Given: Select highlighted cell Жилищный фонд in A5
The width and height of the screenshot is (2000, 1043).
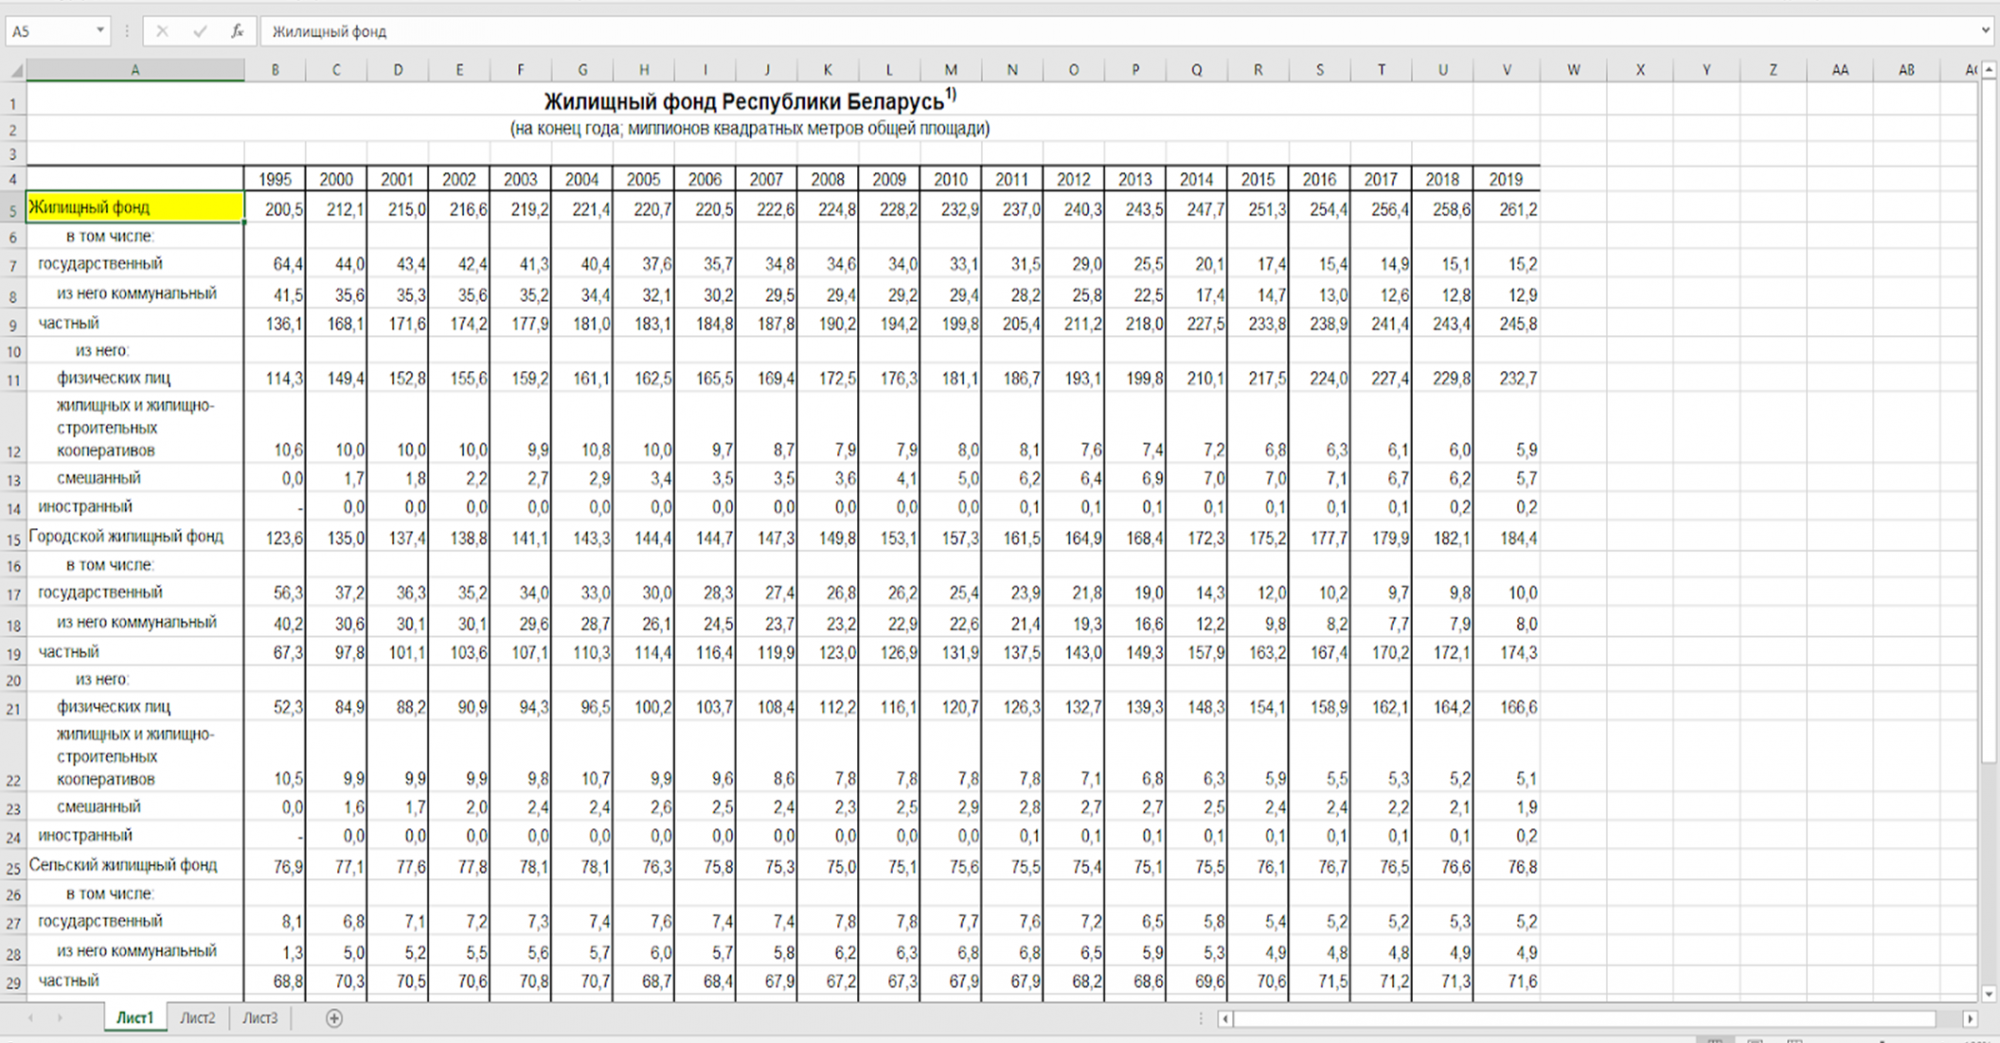Looking at the screenshot, I should coord(135,207).
